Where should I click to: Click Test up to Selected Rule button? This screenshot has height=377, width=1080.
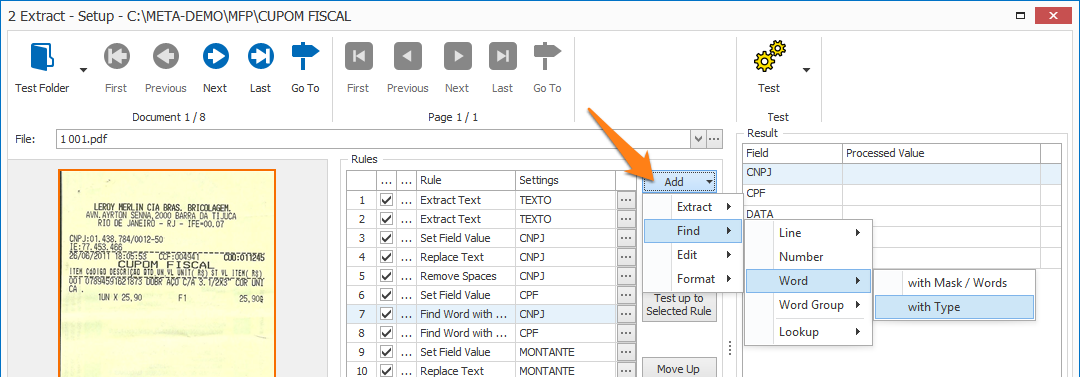(x=679, y=305)
